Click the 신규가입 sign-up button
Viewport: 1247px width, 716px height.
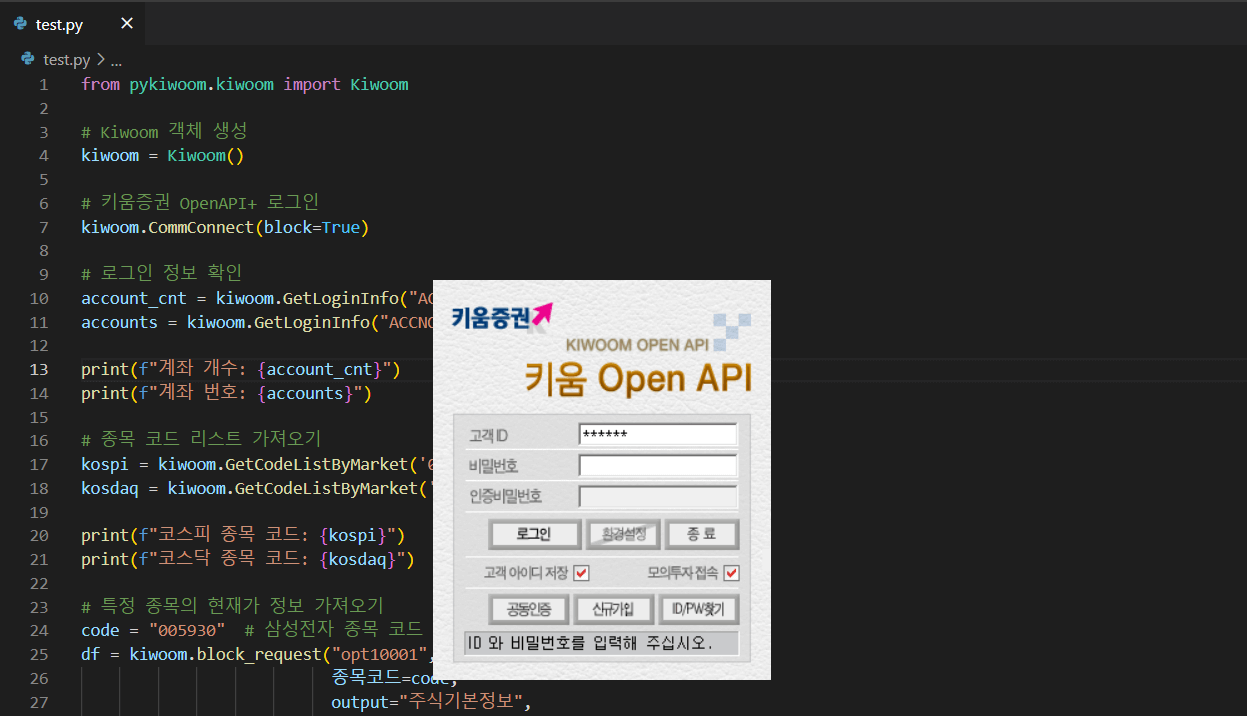click(x=613, y=609)
